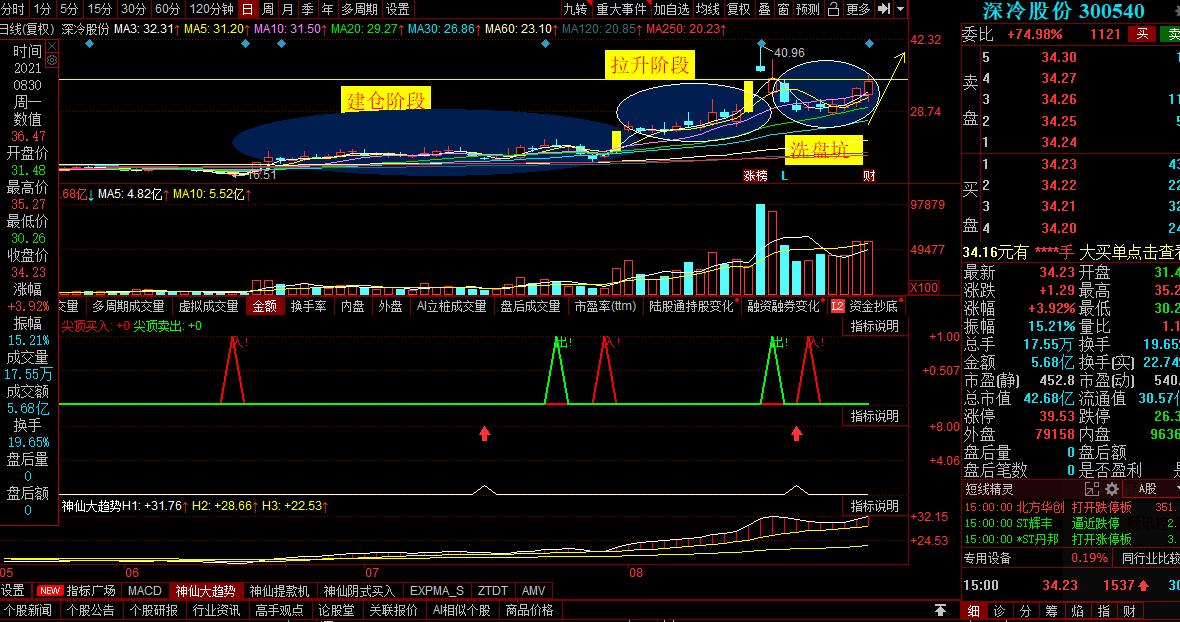Image resolution: width=1180 pixels, height=622 pixels.
Task: Click 加自选 to add to watchlist
Action: [x=671, y=9]
